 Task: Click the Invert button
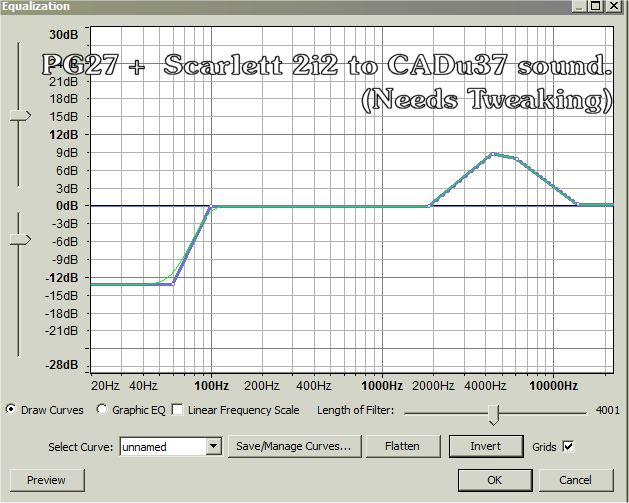(486, 446)
